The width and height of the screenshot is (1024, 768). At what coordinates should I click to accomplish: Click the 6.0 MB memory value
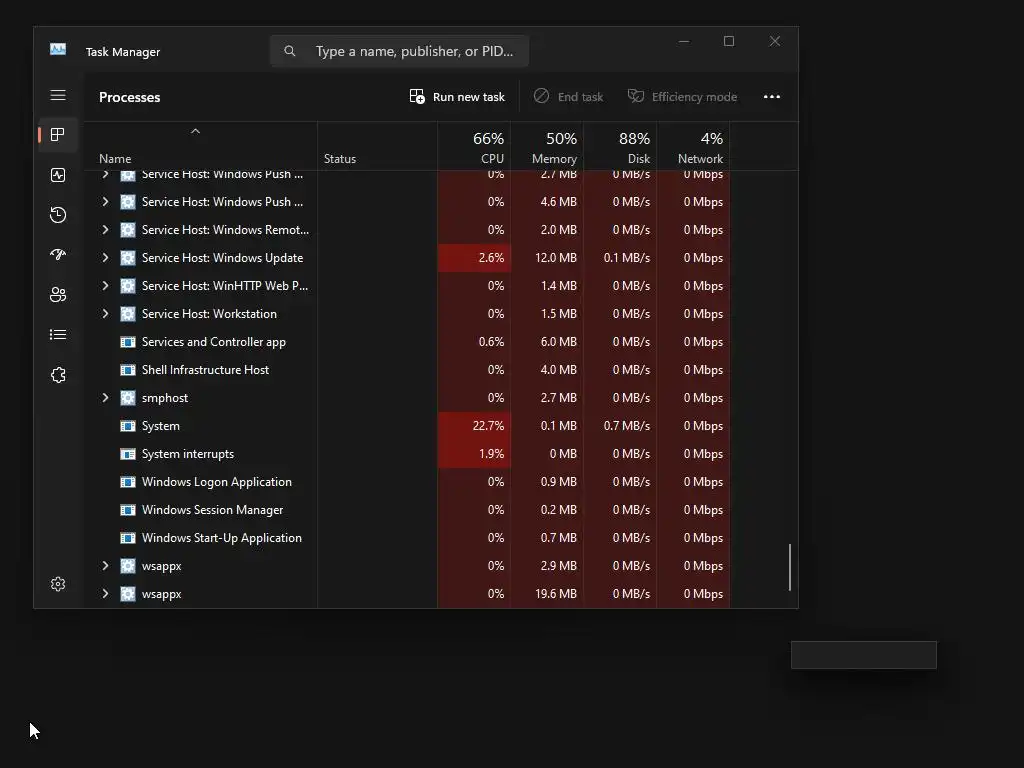(558, 342)
